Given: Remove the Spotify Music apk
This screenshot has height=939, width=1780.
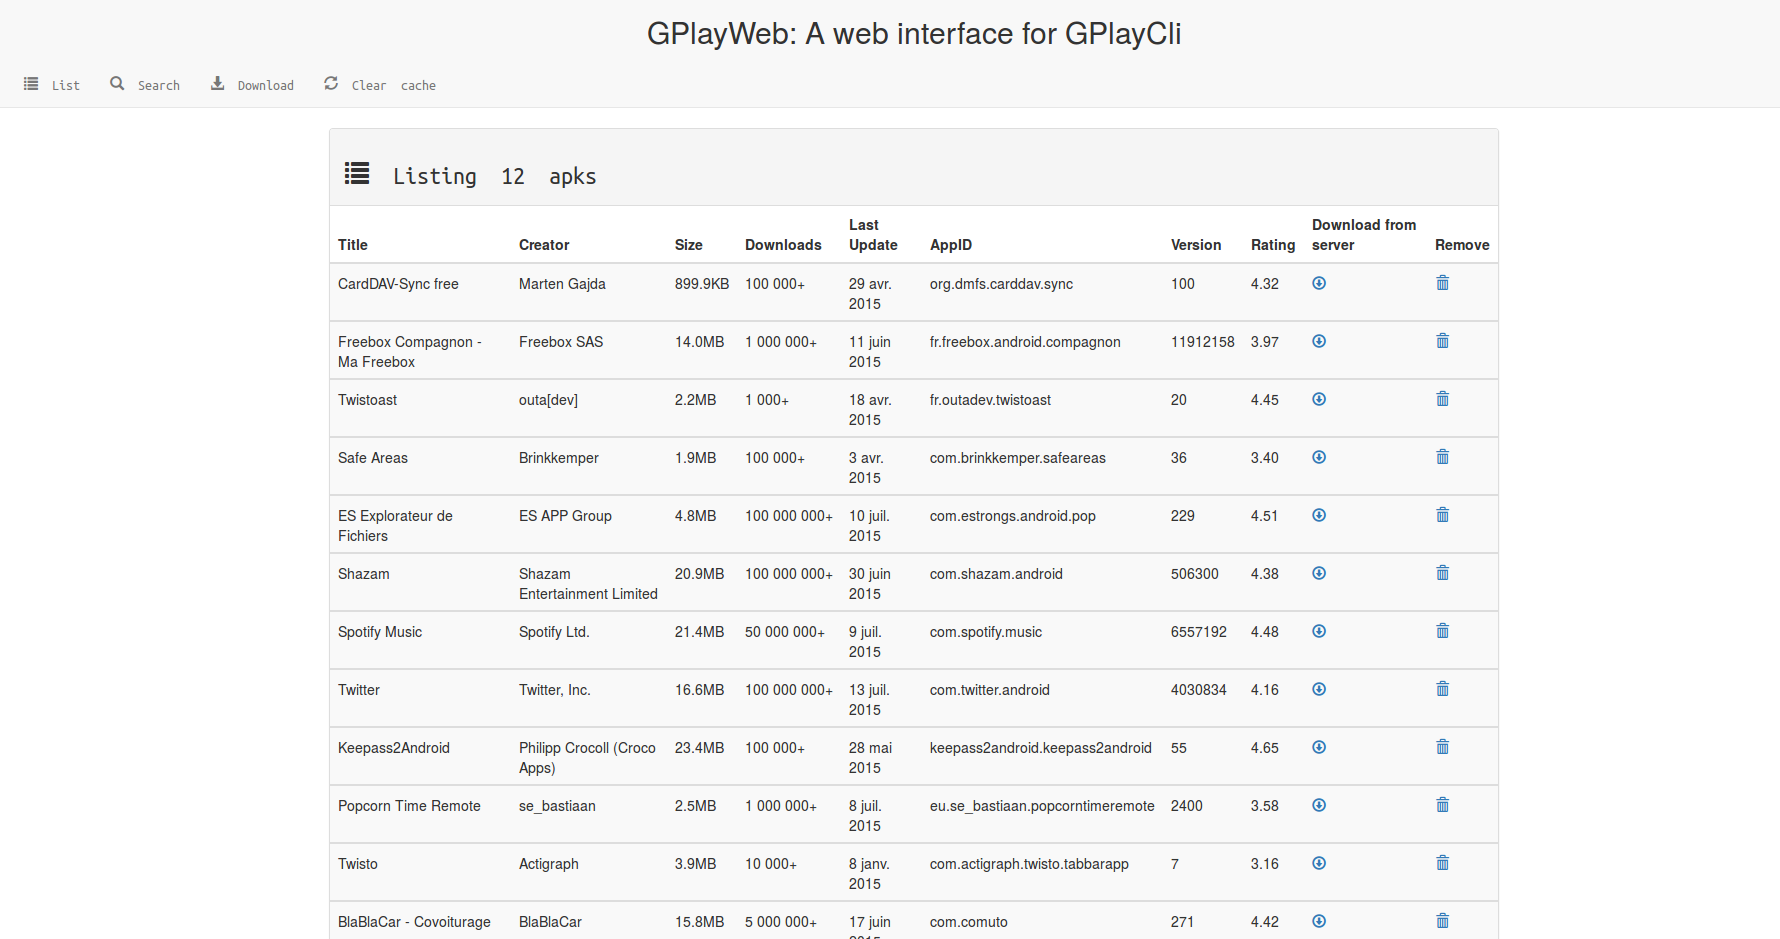Looking at the screenshot, I should pyautogui.click(x=1442, y=631).
